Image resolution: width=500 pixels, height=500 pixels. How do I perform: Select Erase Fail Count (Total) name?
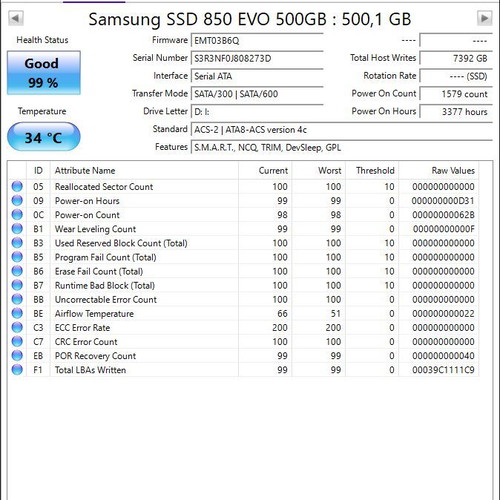[99, 271]
